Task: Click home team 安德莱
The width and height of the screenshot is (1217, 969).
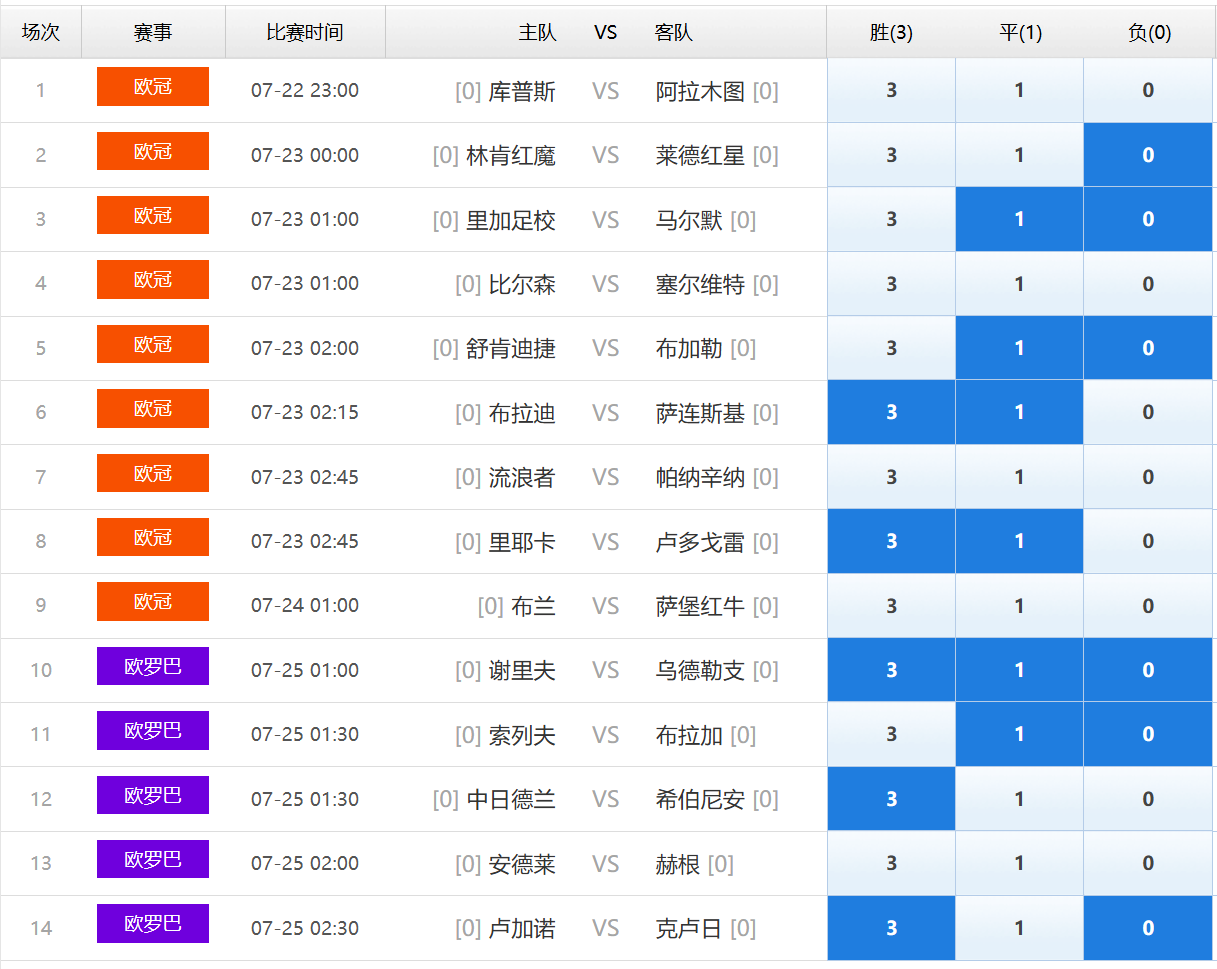Action: [x=522, y=865]
